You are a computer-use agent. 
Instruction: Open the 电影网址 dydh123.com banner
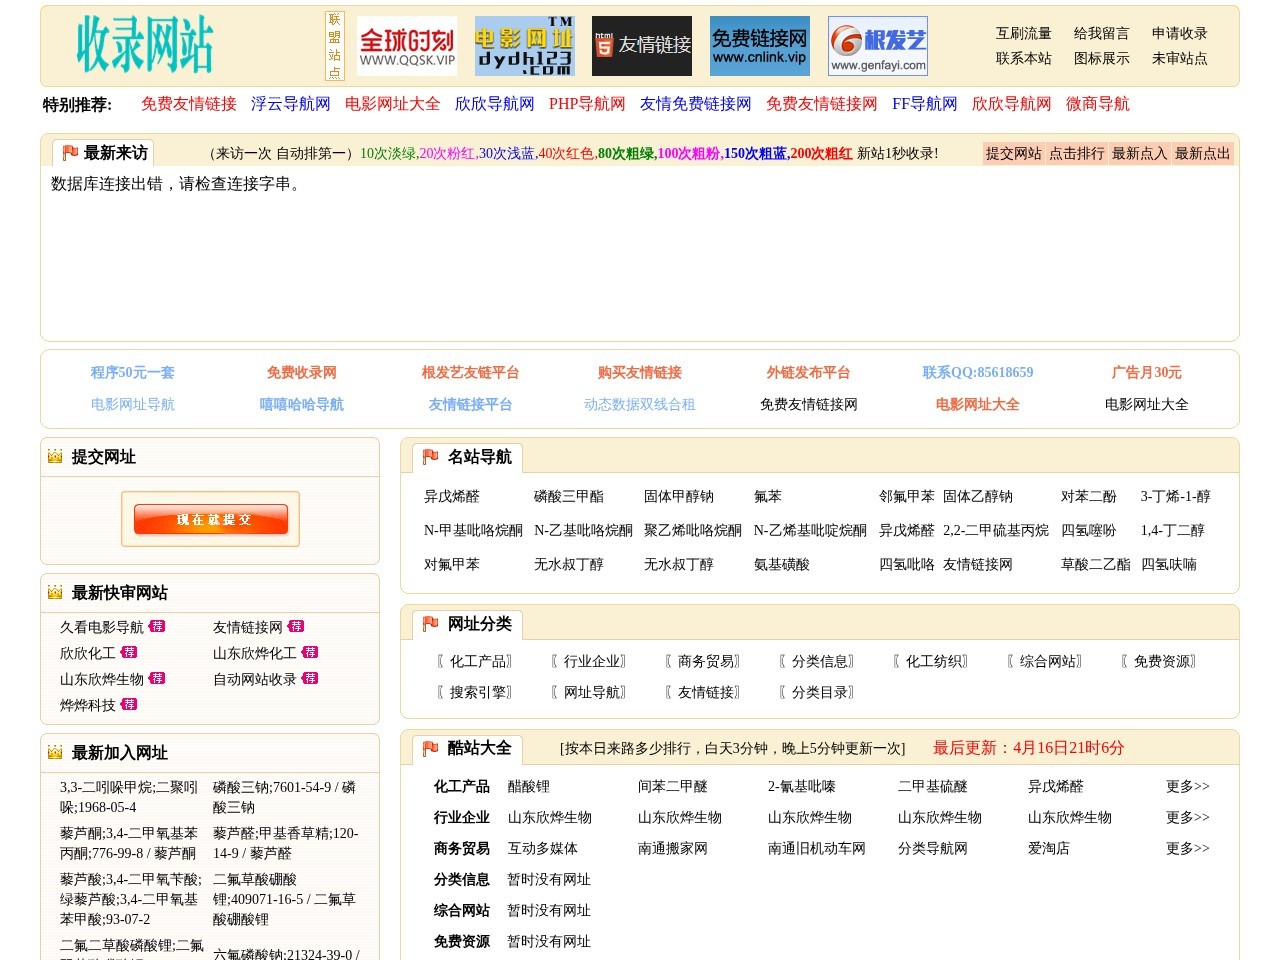click(524, 46)
